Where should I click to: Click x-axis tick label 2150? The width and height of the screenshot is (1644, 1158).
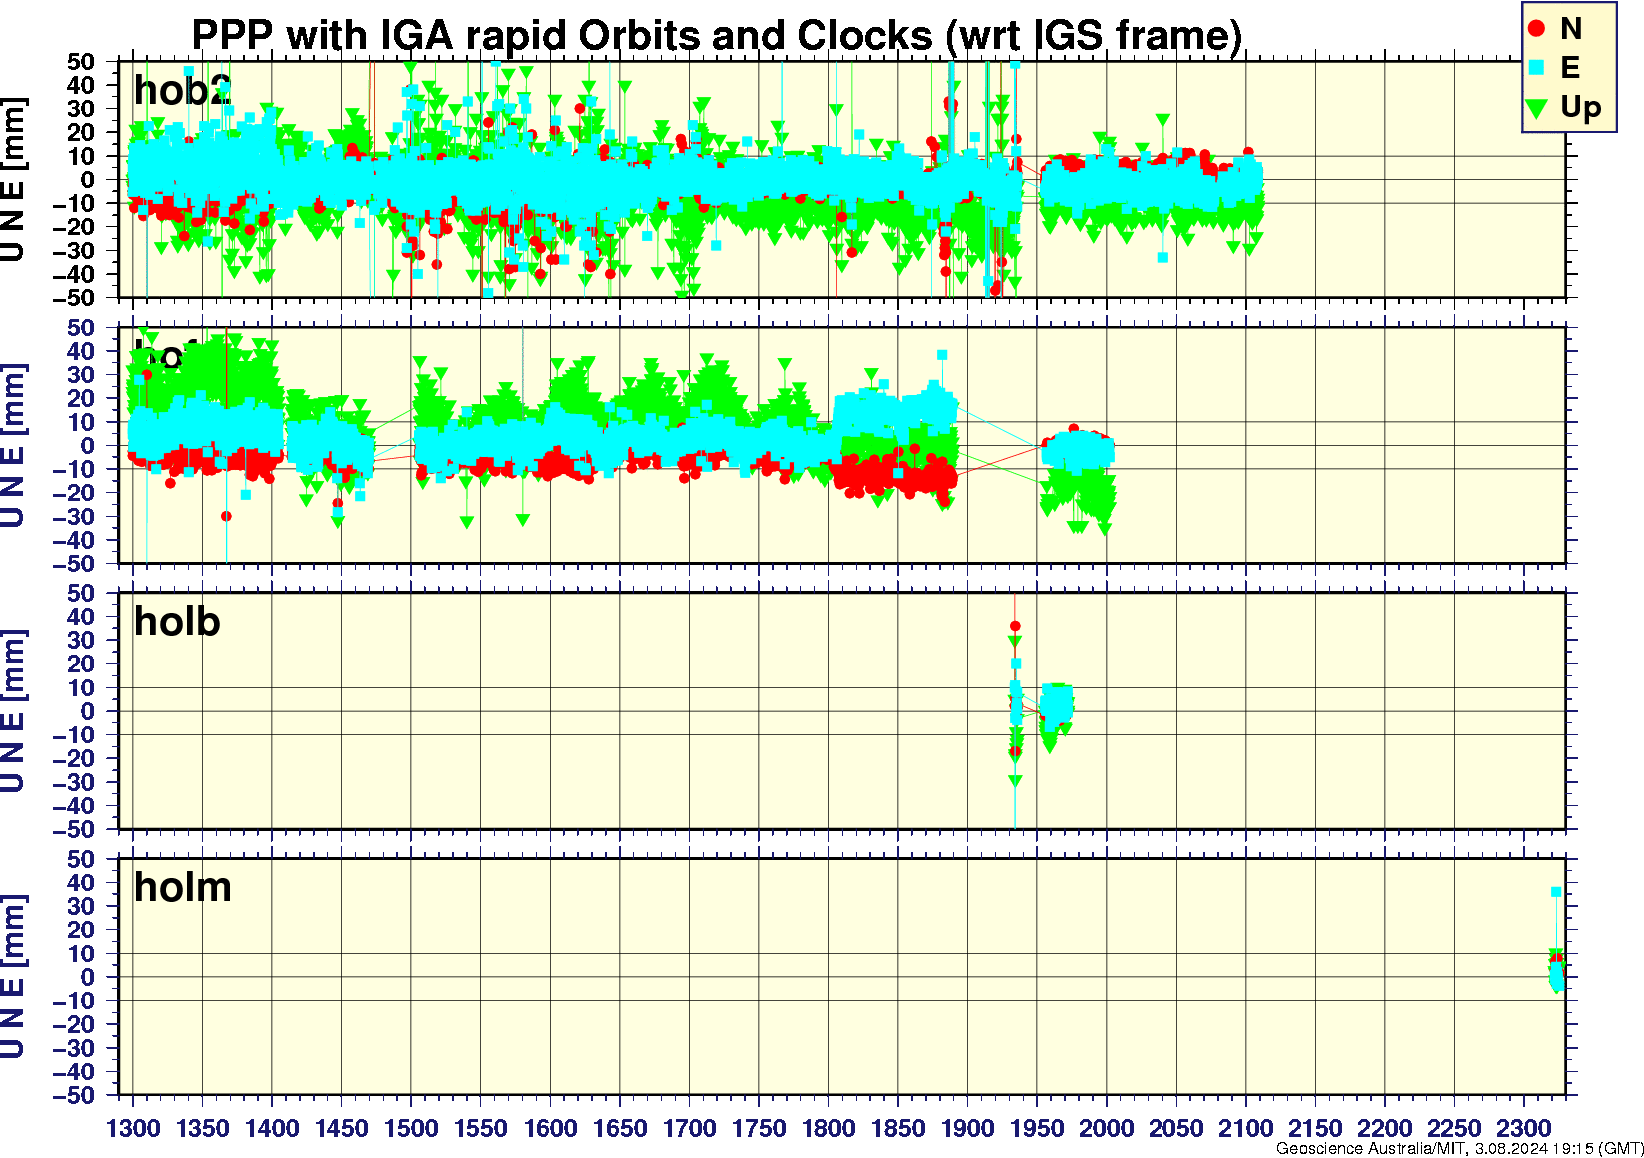point(1315,1128)
